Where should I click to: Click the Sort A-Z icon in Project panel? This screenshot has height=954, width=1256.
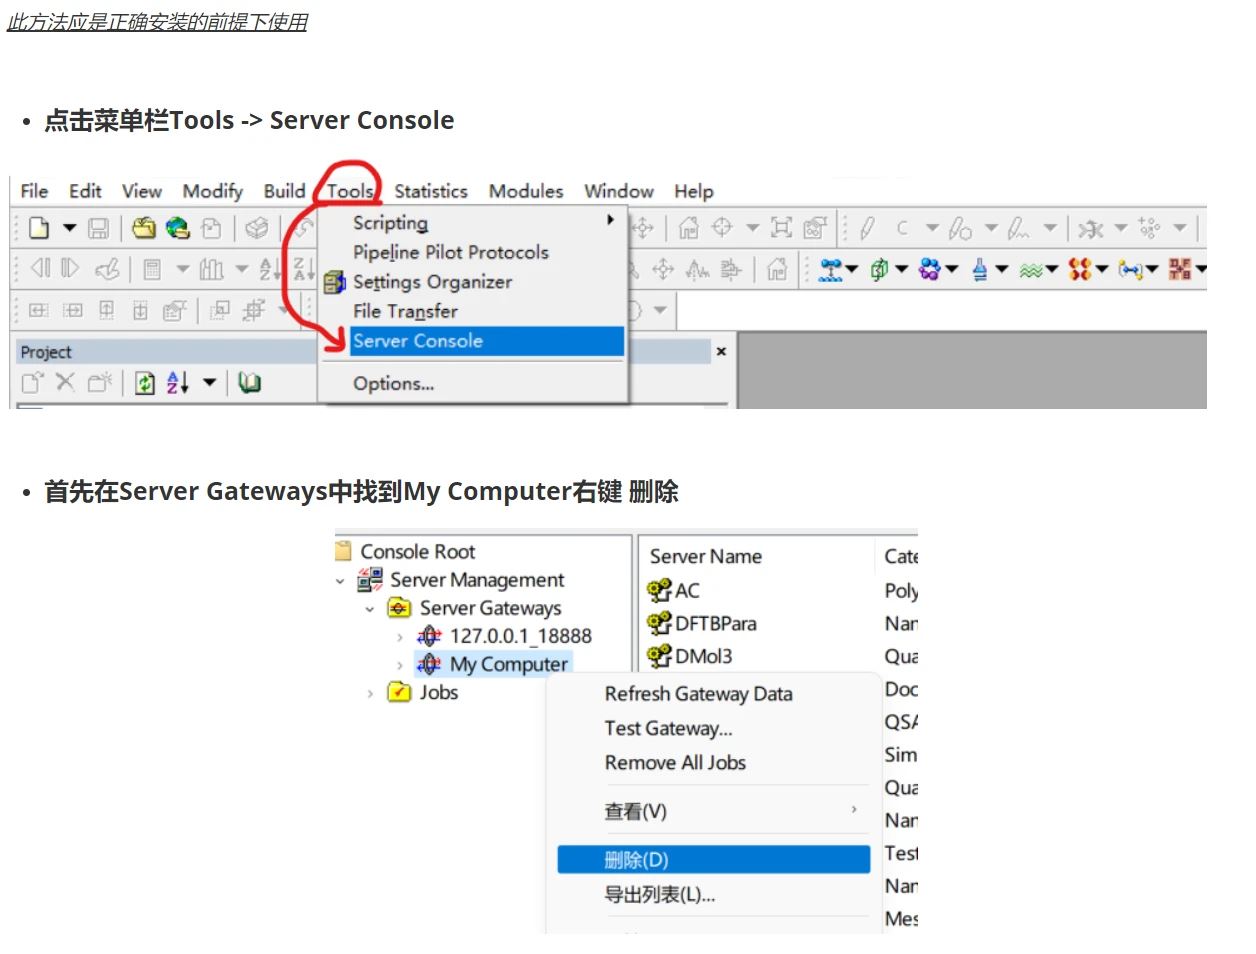pyautogui.click(x=177, y=382)
